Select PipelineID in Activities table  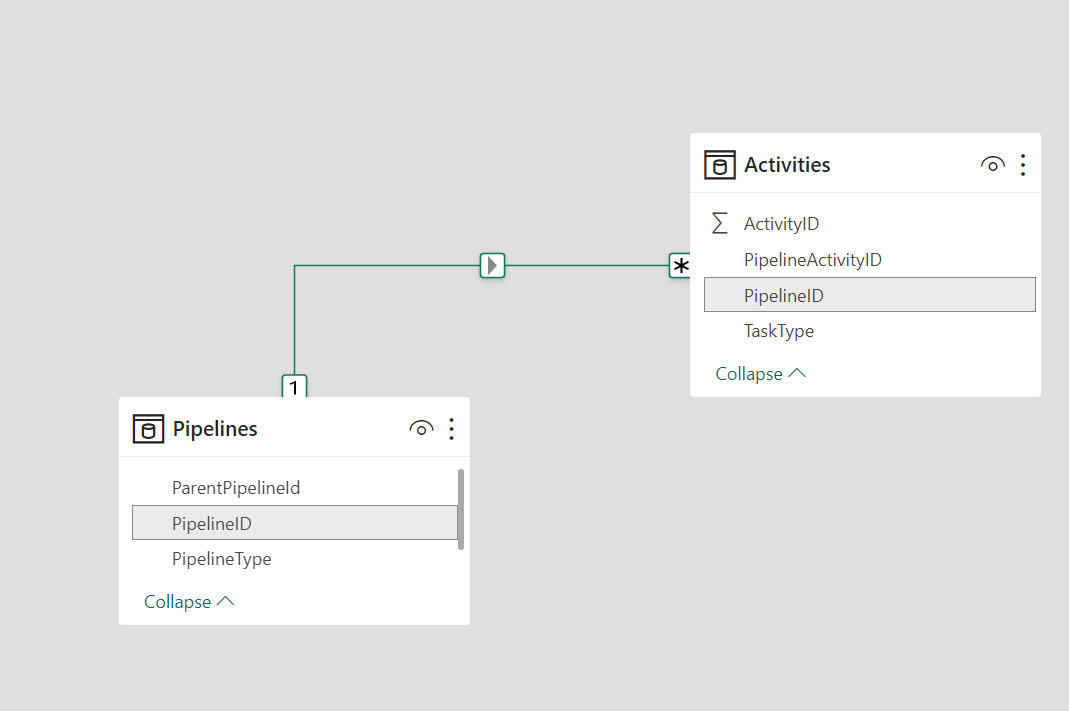869,295
